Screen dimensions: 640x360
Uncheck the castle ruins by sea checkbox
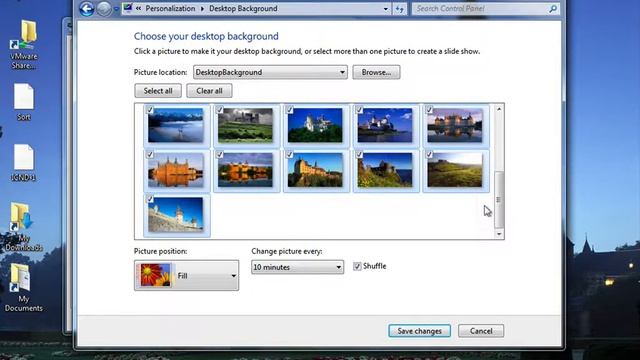(359, 155)
